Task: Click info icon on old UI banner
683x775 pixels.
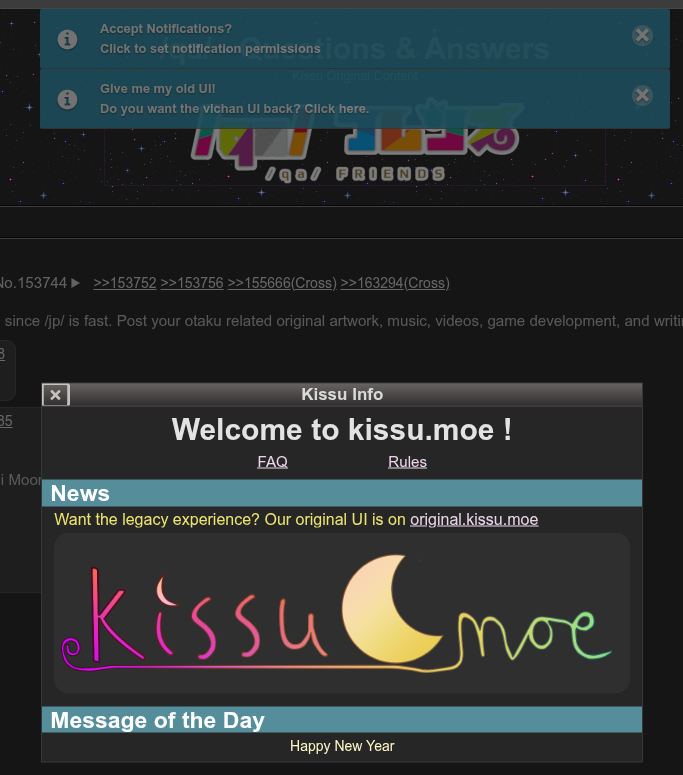Action: [67, 99]
